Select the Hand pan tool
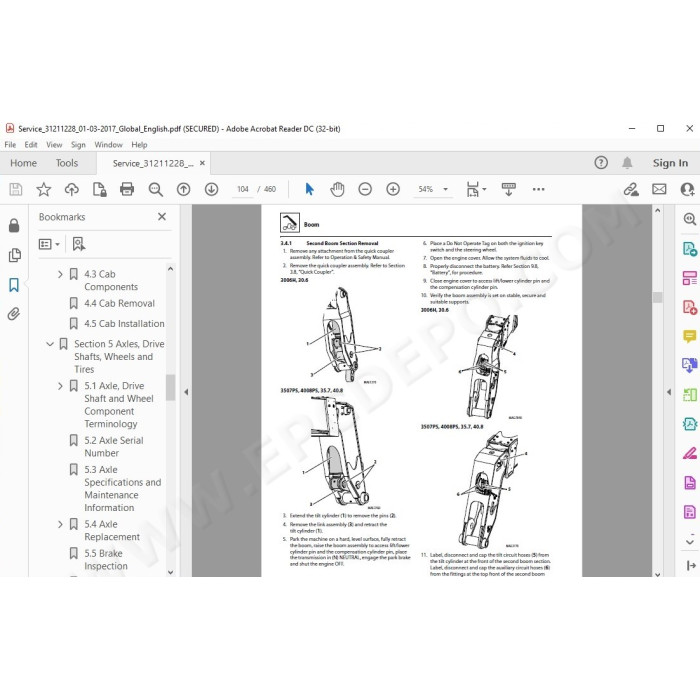Viewport: 700px width, 700px height. 337,189
